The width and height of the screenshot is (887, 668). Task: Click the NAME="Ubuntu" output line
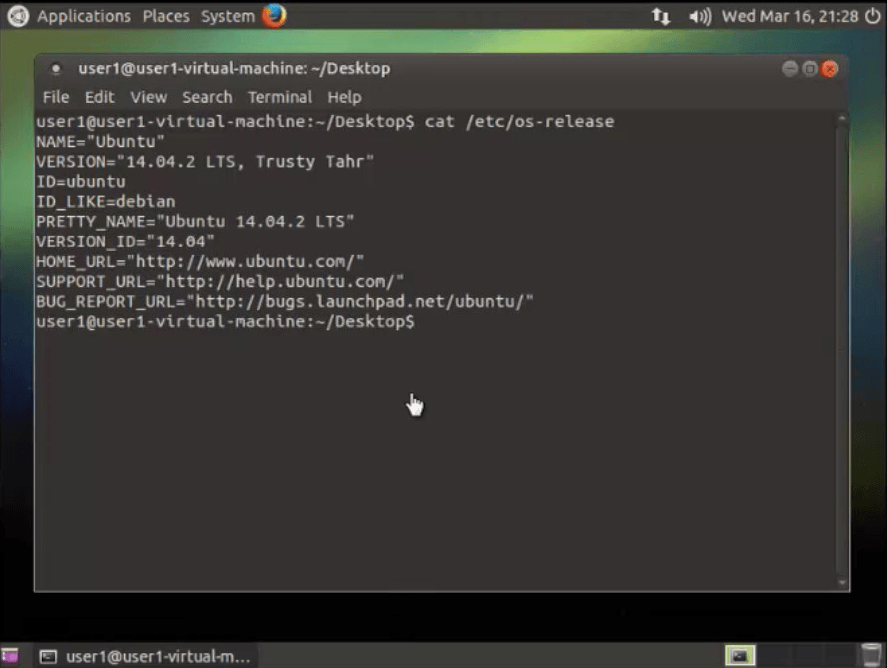pyautogui.click(x=100, y=141)
